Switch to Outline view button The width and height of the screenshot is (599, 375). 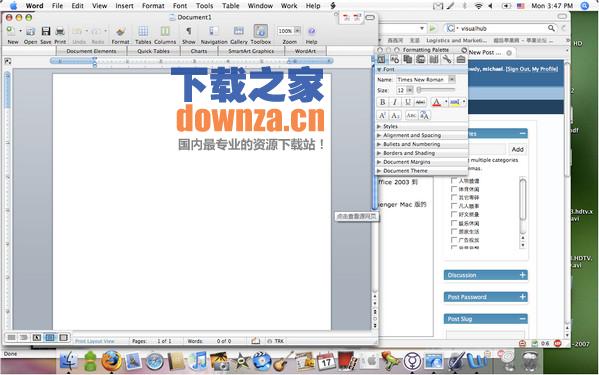(24, 338)
